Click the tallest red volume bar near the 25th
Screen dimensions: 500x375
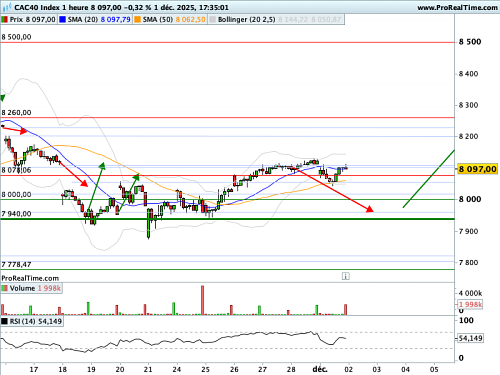202,300
